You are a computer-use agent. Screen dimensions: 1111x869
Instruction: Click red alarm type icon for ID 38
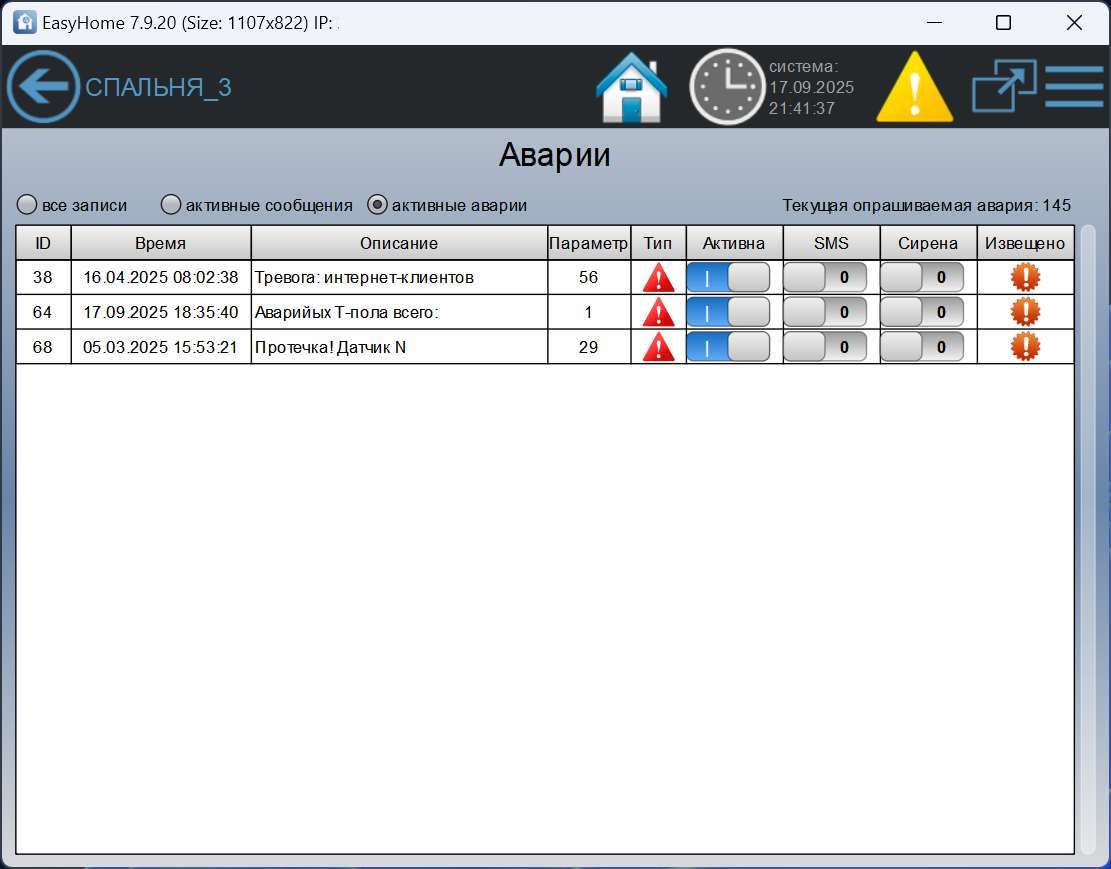[x=658, y=278]
